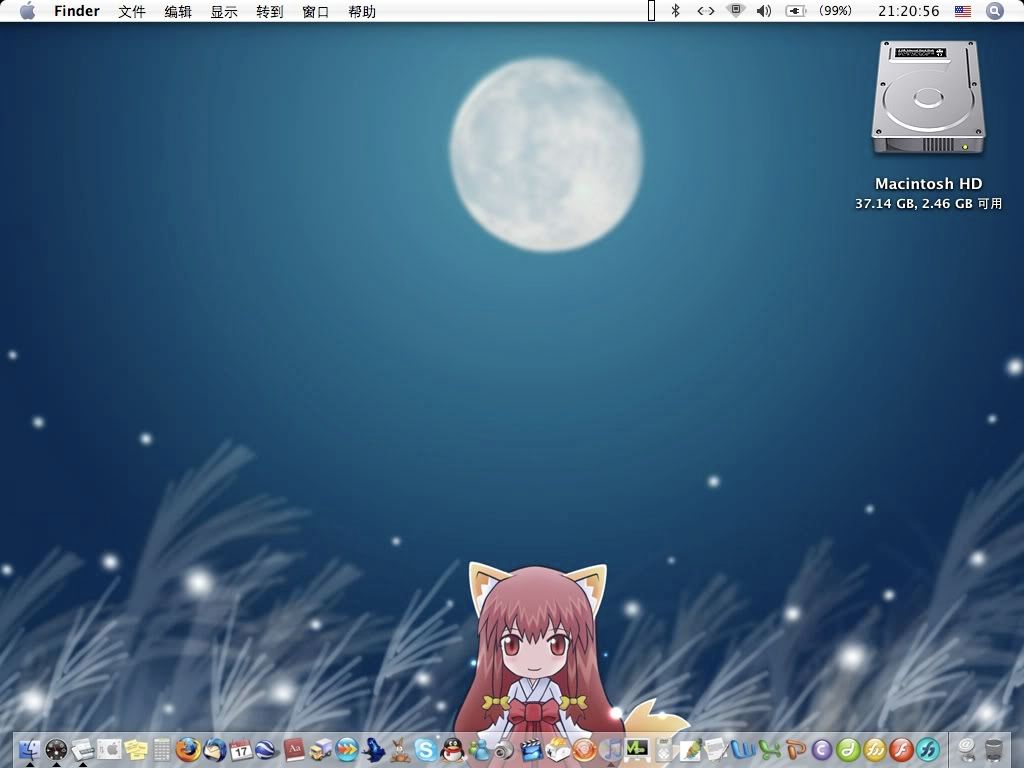
Task: Open the battery power status icon
Action: 795,11
